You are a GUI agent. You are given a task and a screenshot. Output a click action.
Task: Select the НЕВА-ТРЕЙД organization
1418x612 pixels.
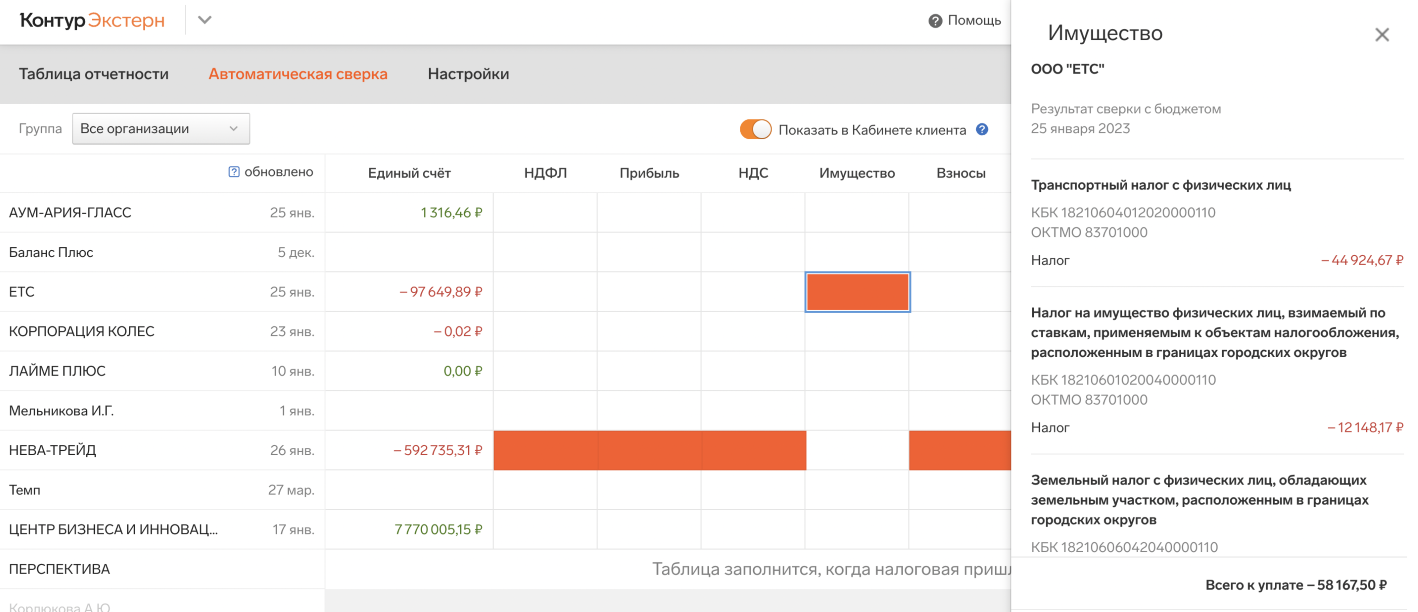(x=162, y=450)
